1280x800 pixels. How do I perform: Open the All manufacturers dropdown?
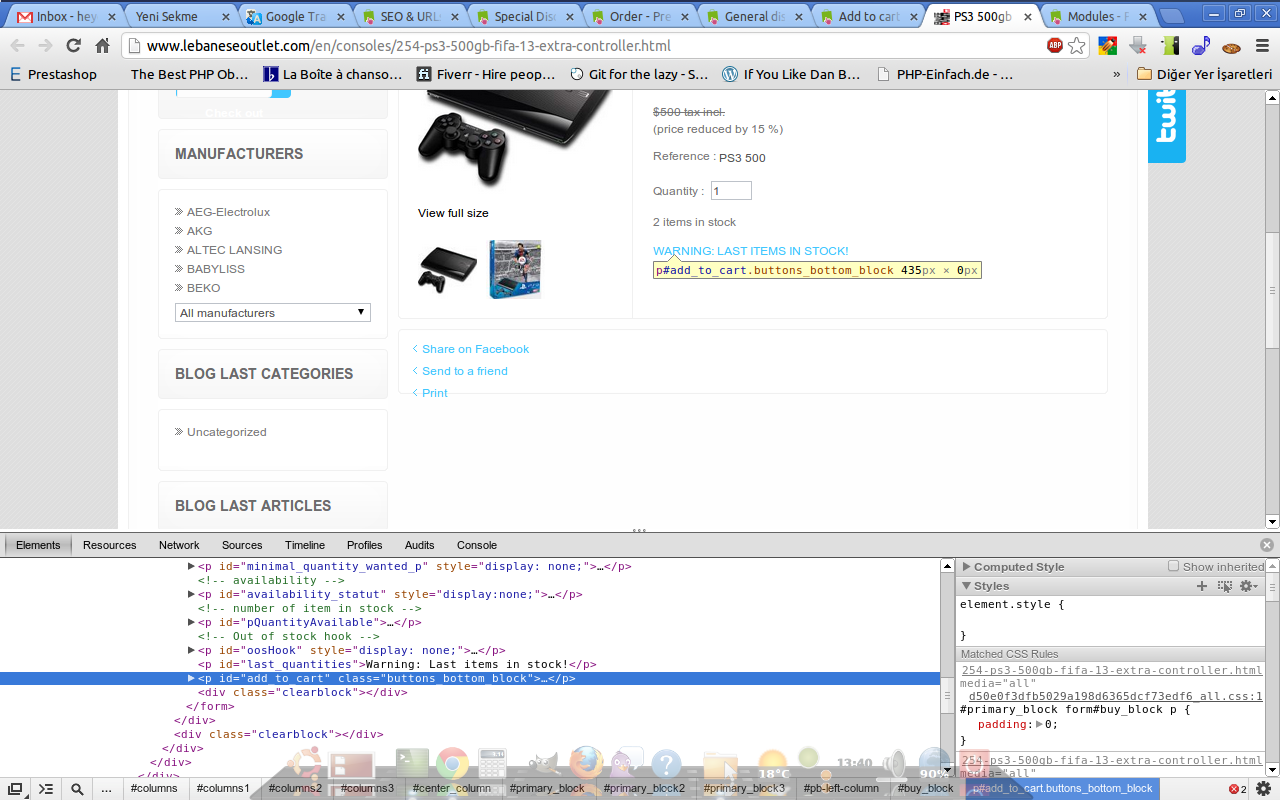(x=273, y=313)
